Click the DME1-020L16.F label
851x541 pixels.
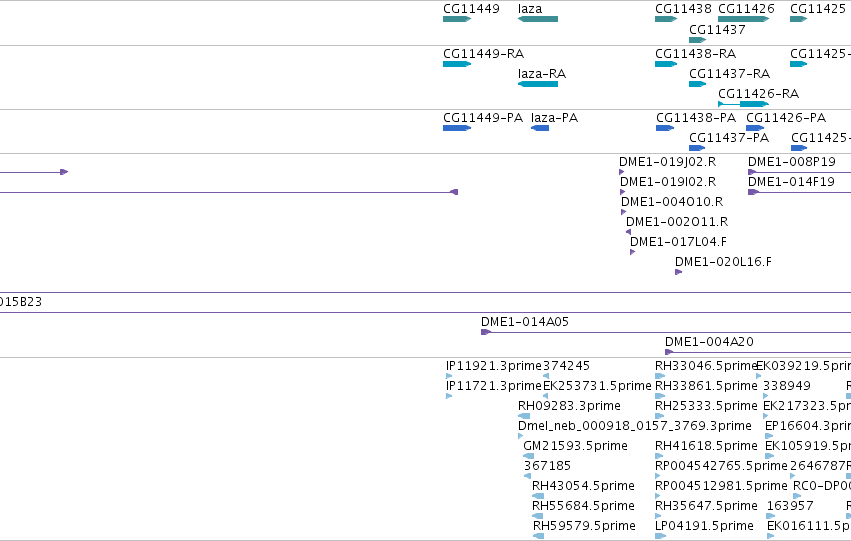click(x=723, y=262)
